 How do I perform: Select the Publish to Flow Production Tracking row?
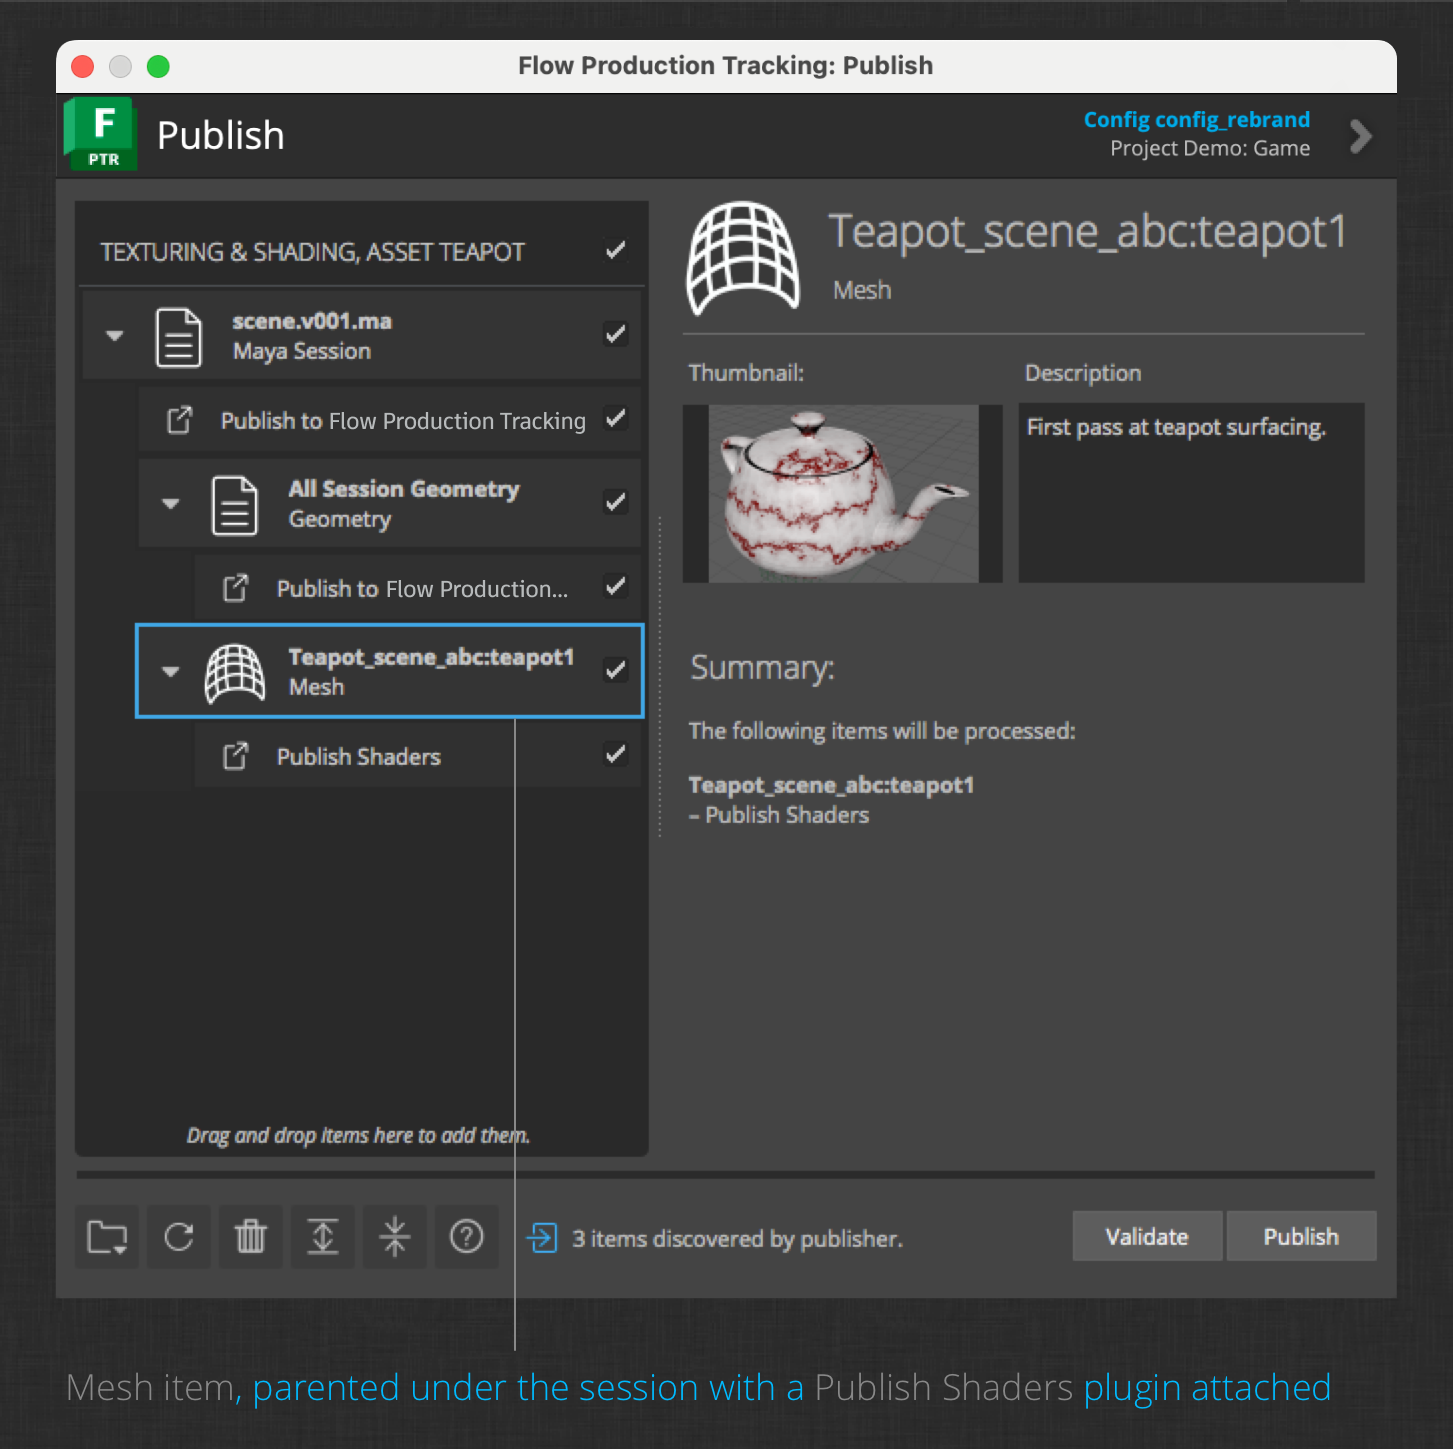(x=389, y=420)
